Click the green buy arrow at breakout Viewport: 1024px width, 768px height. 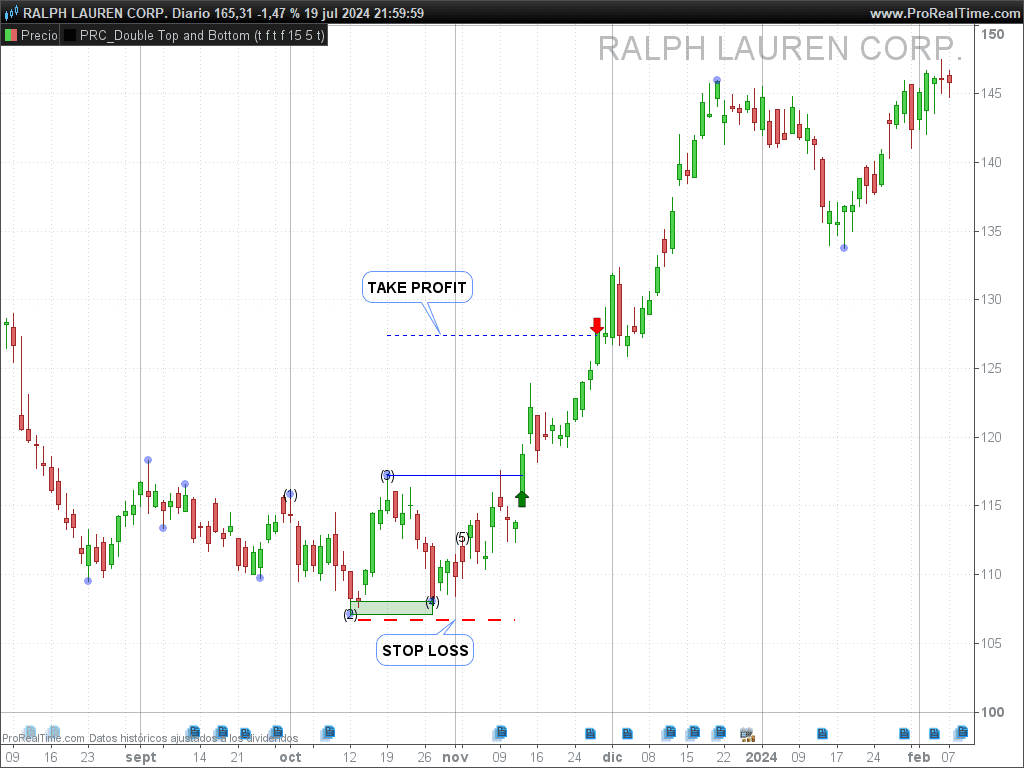pos(521,499)
